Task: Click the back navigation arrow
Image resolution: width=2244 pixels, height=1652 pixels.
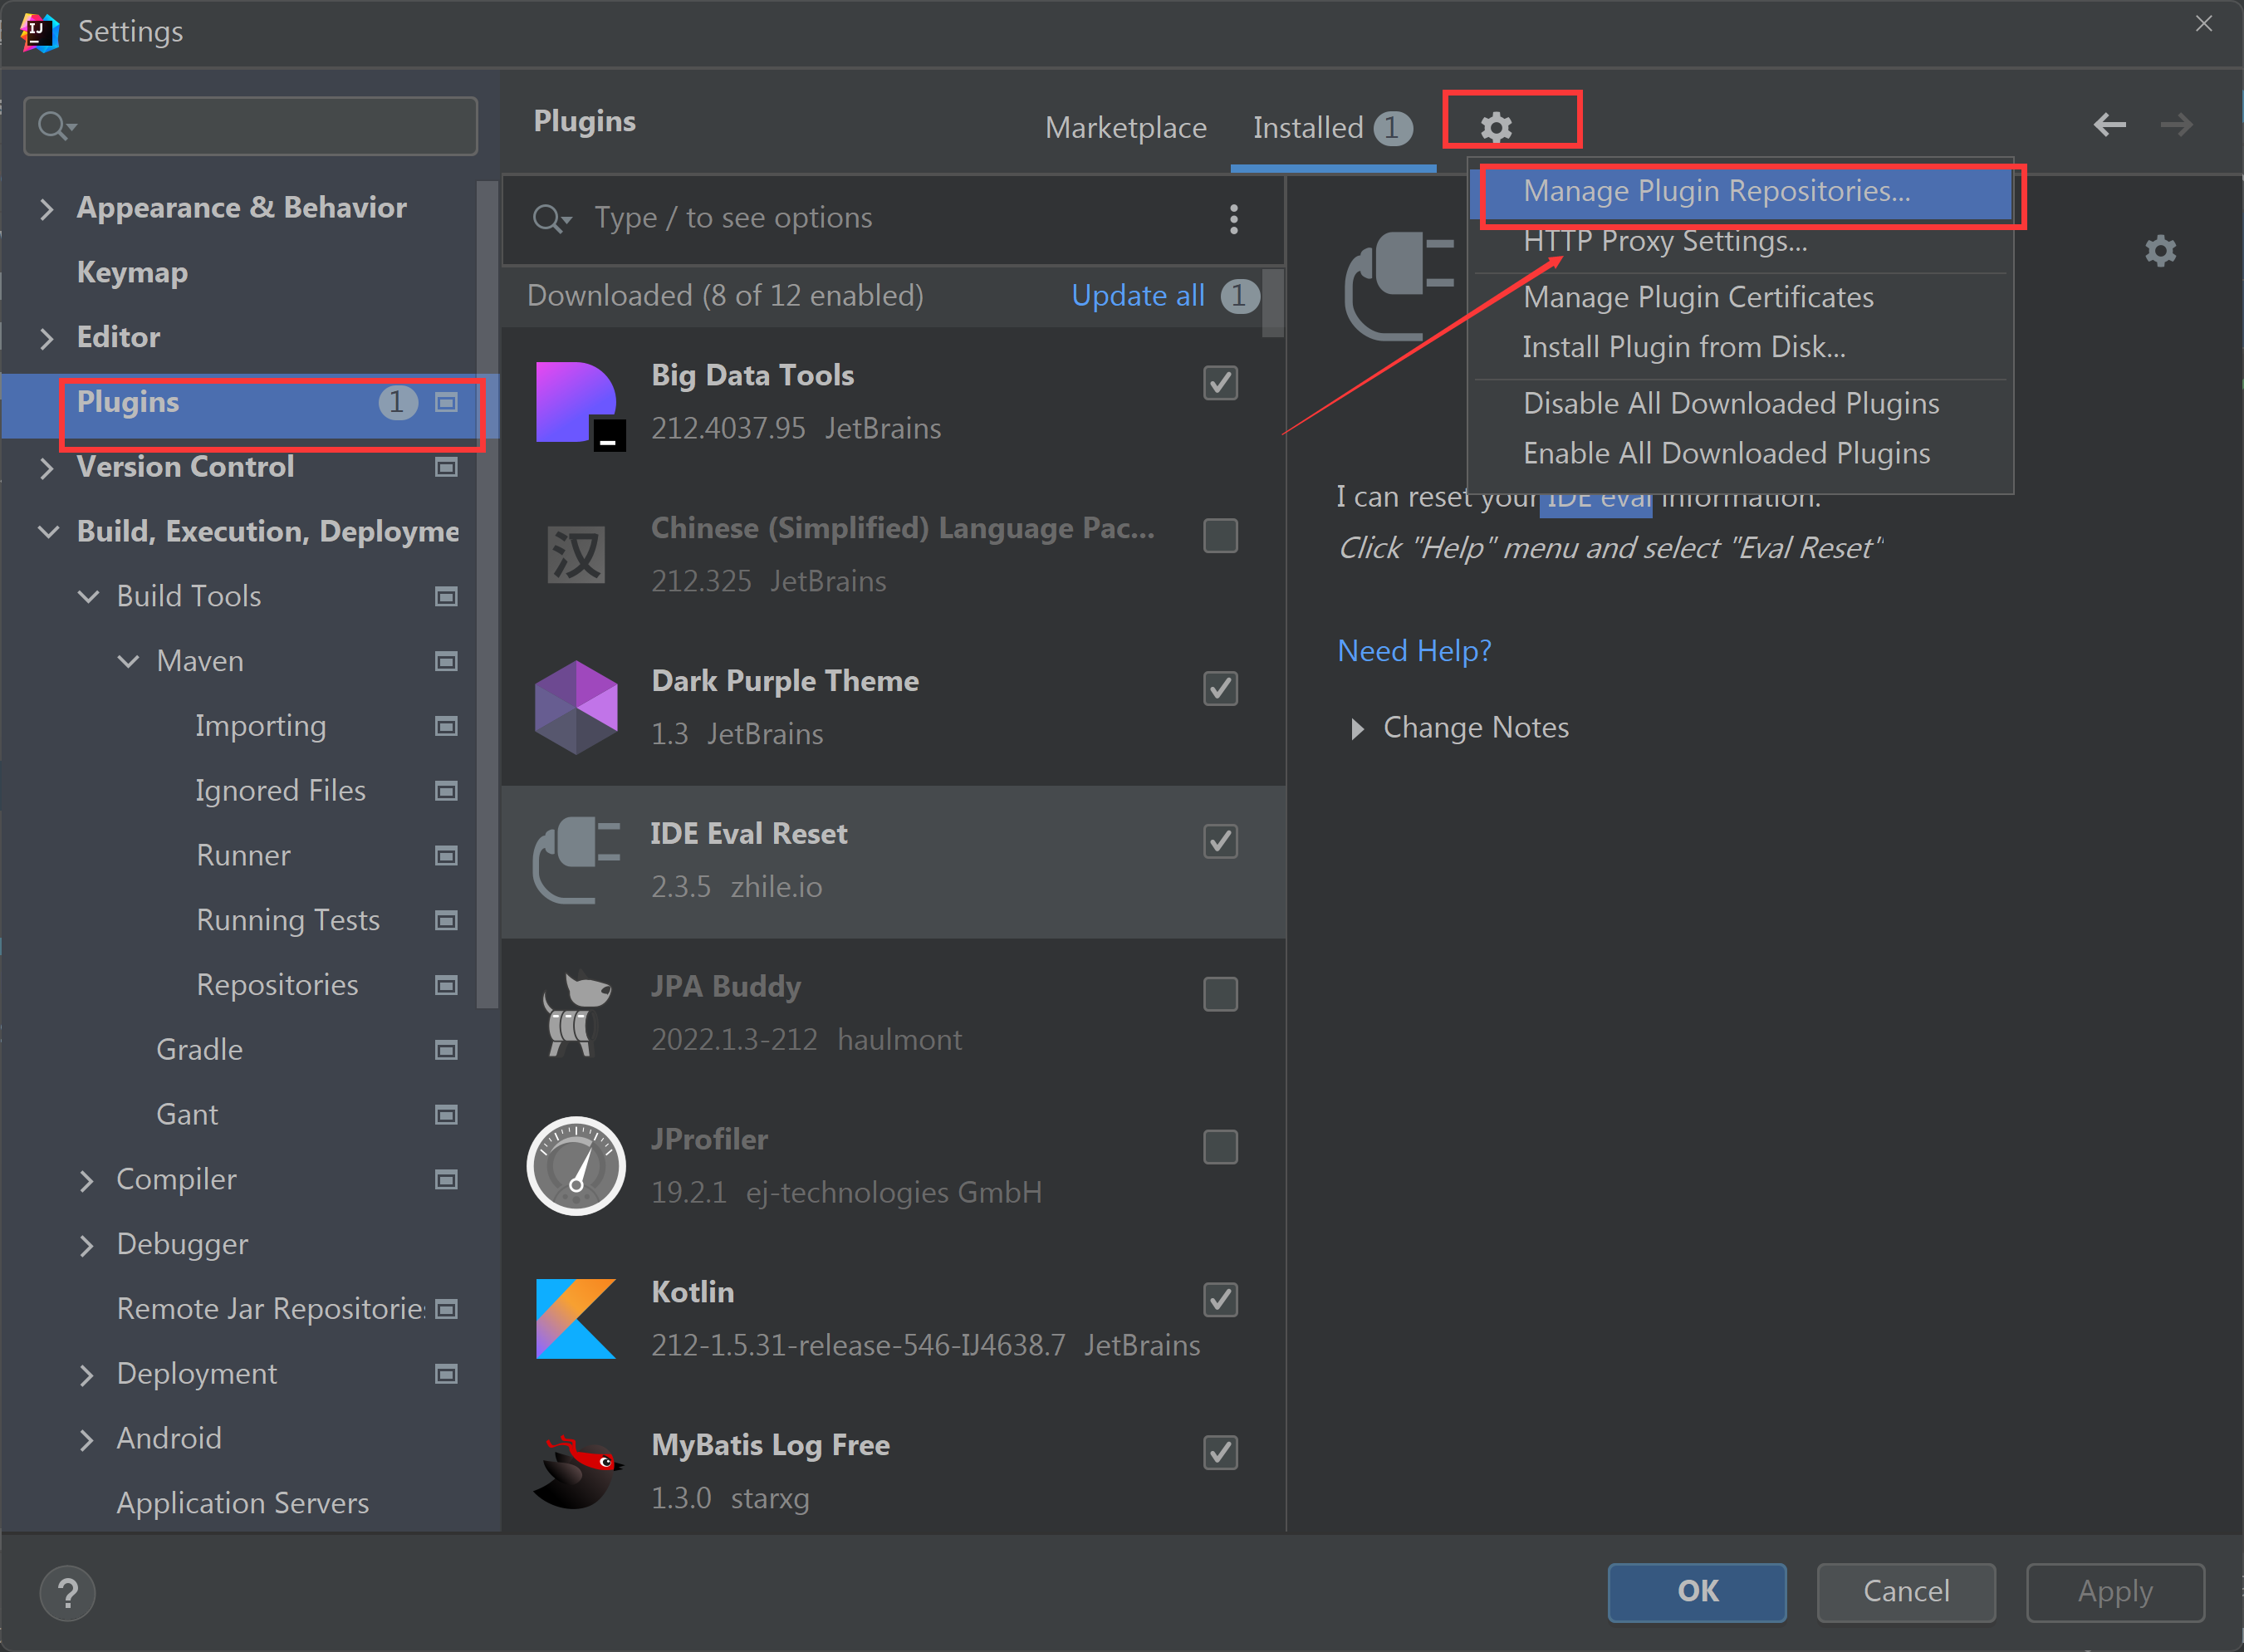Action: coord(2110,125)
